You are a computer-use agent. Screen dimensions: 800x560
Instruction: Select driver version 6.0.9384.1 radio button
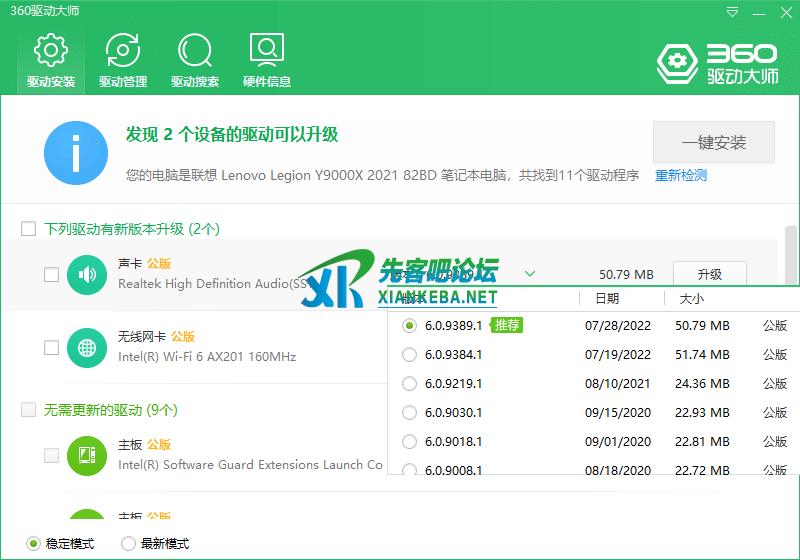(409, 354)
